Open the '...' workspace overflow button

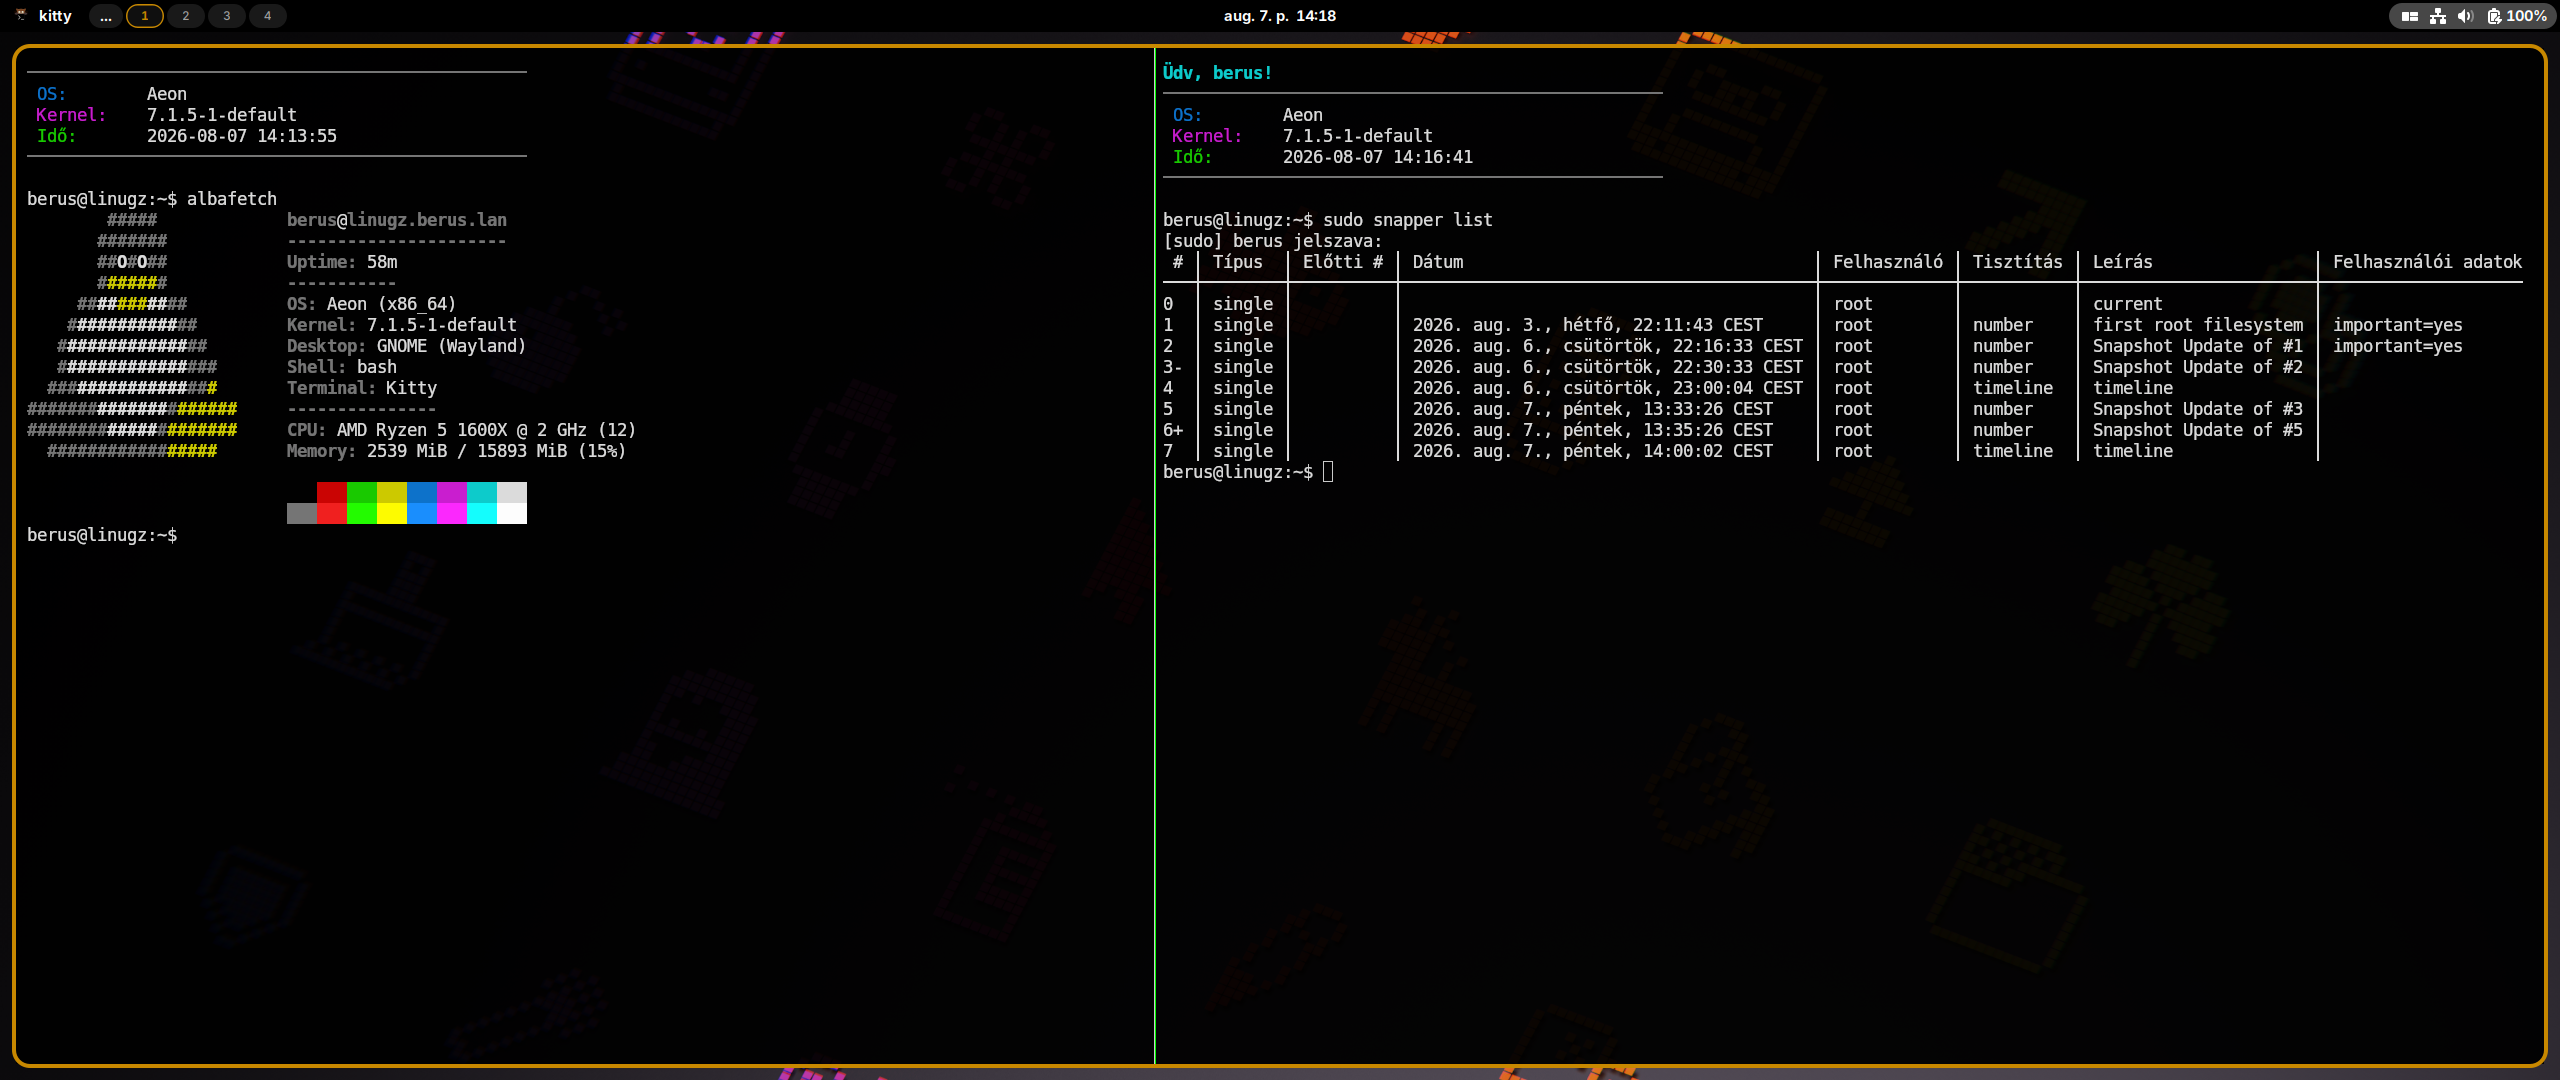pos(106,16)
